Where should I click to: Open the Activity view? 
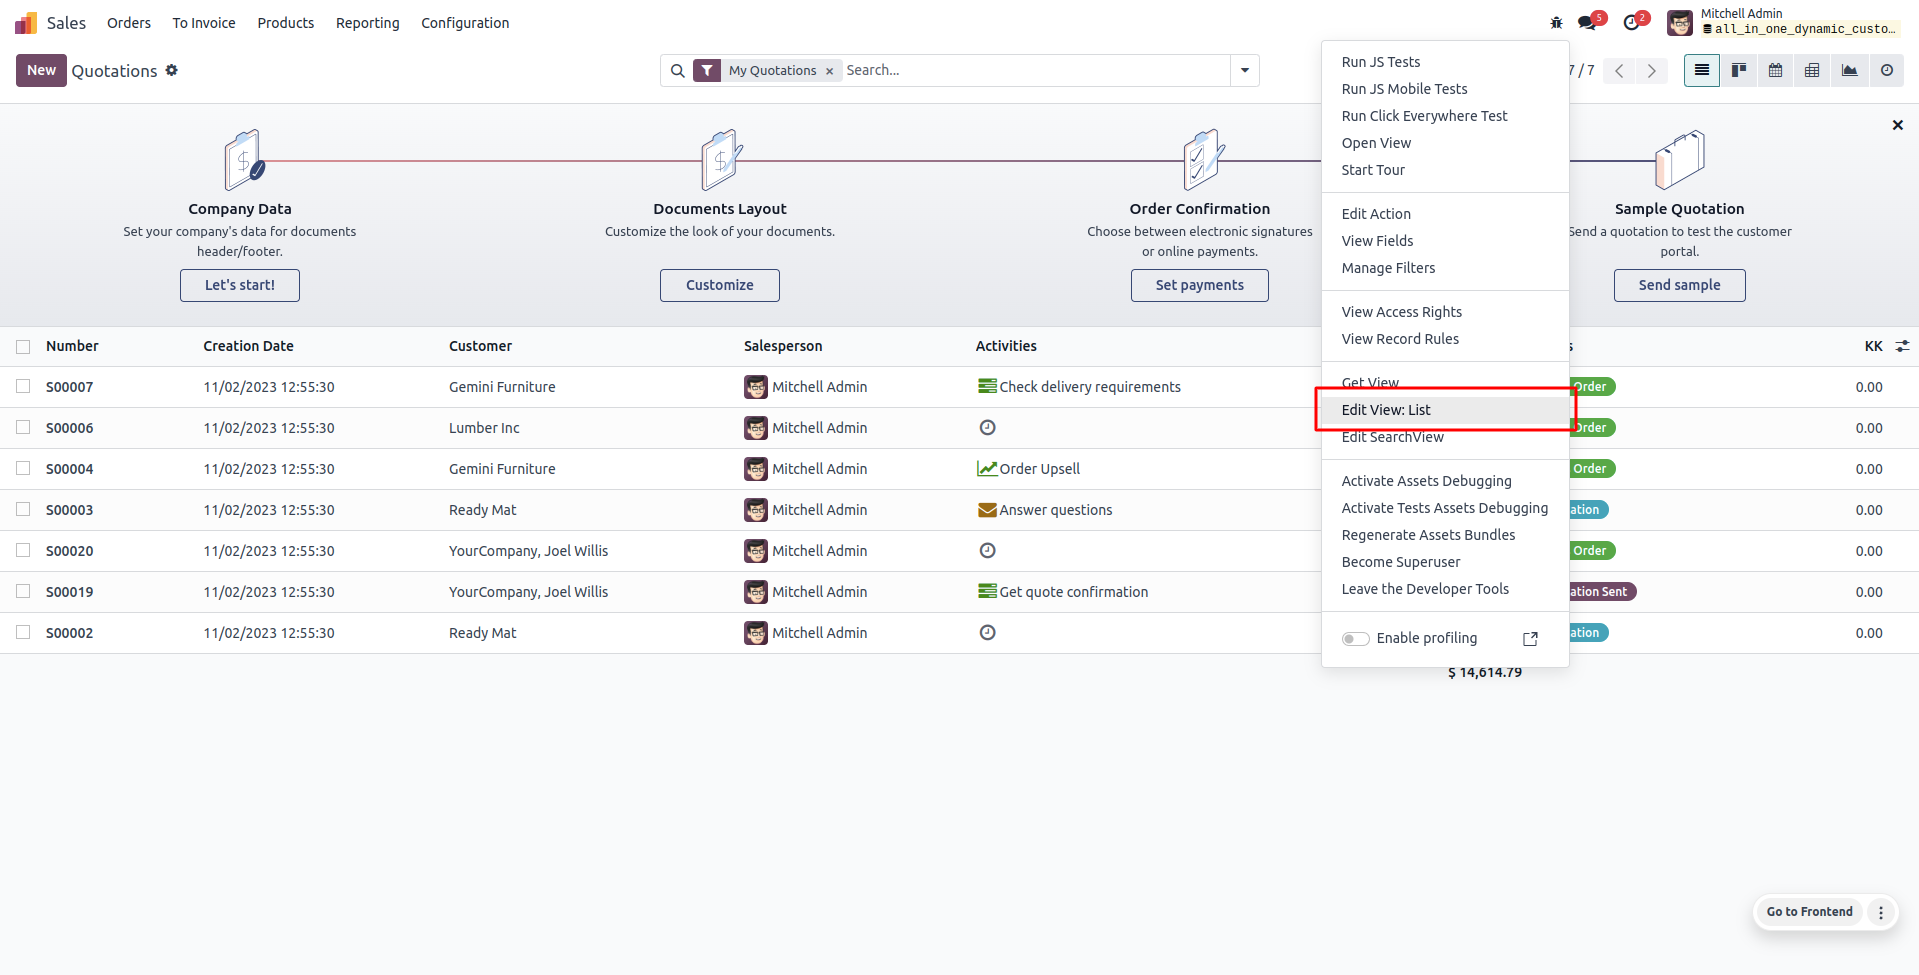click(x=1886, y=70)
